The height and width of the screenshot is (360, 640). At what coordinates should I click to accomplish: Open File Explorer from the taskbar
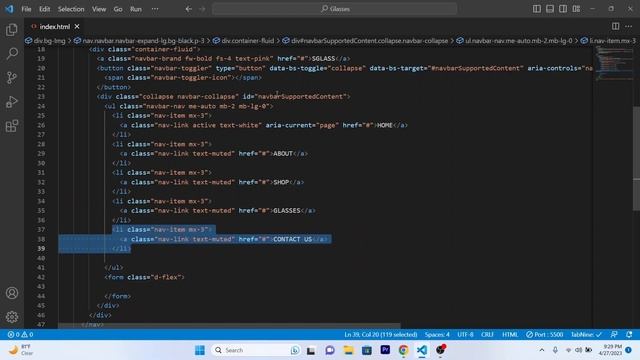[348, 350]
